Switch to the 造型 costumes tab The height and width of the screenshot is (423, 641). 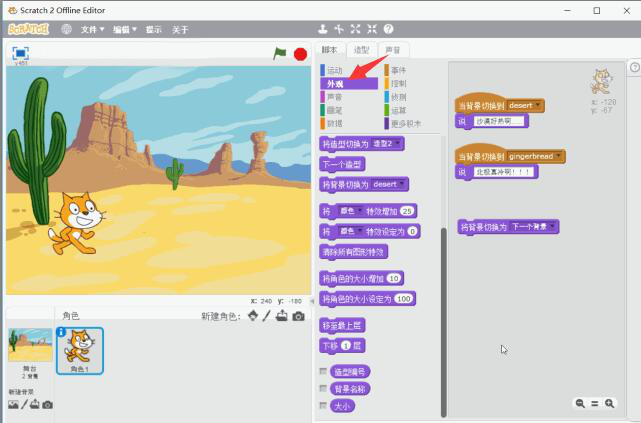(x=361, y=50)
